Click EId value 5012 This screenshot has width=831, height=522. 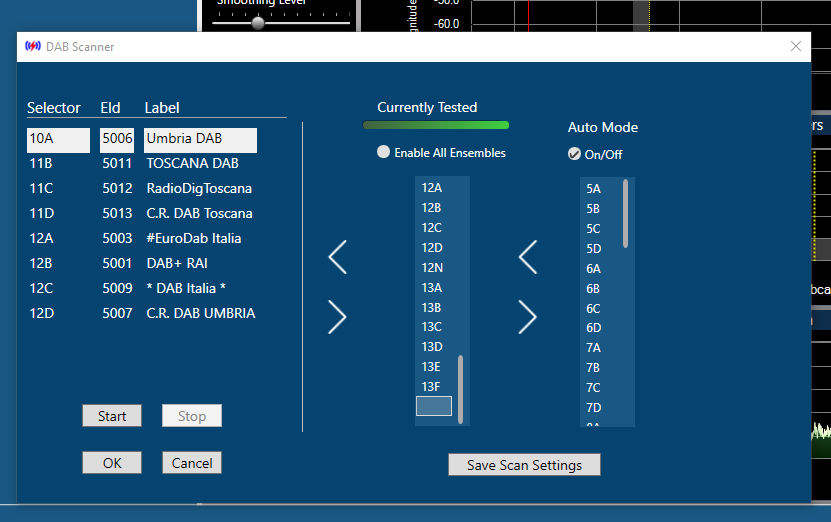(117, 188)
